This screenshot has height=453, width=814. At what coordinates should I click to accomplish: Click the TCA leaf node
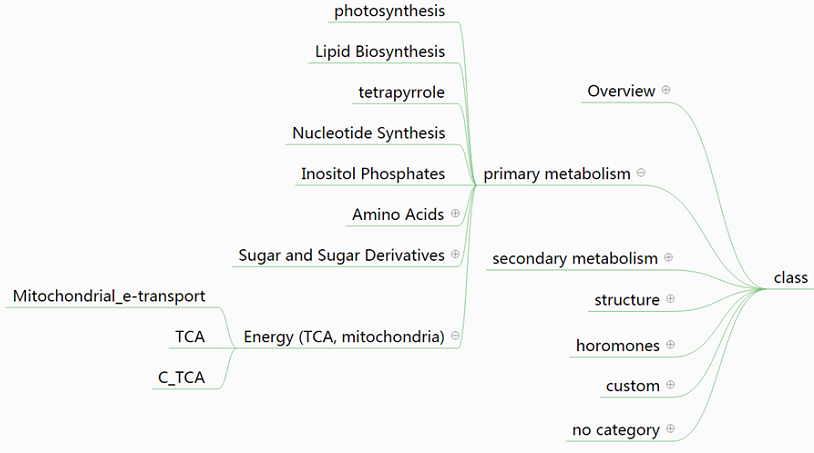tap(190, 337)
